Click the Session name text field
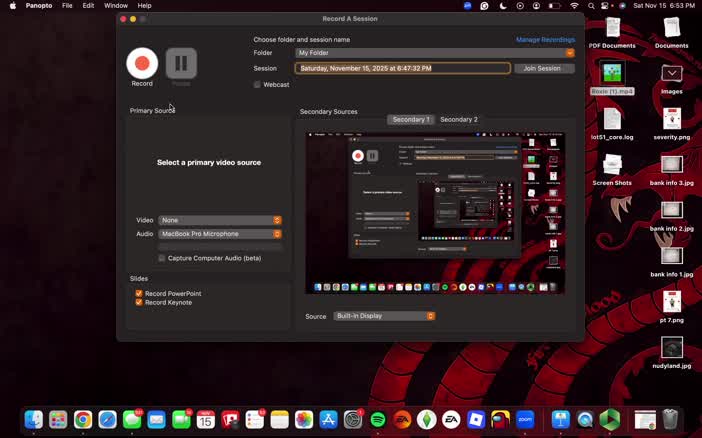 (x=402, y=69)
